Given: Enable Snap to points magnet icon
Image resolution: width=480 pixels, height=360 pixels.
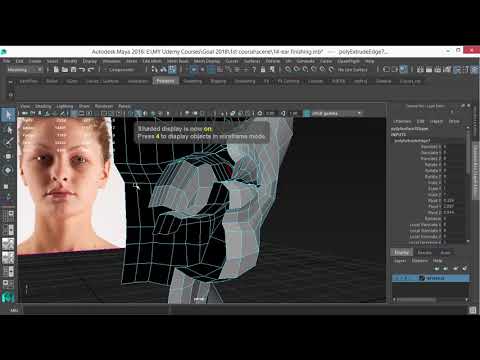Looking at the screenshot, I should click(x=305, y=69).
